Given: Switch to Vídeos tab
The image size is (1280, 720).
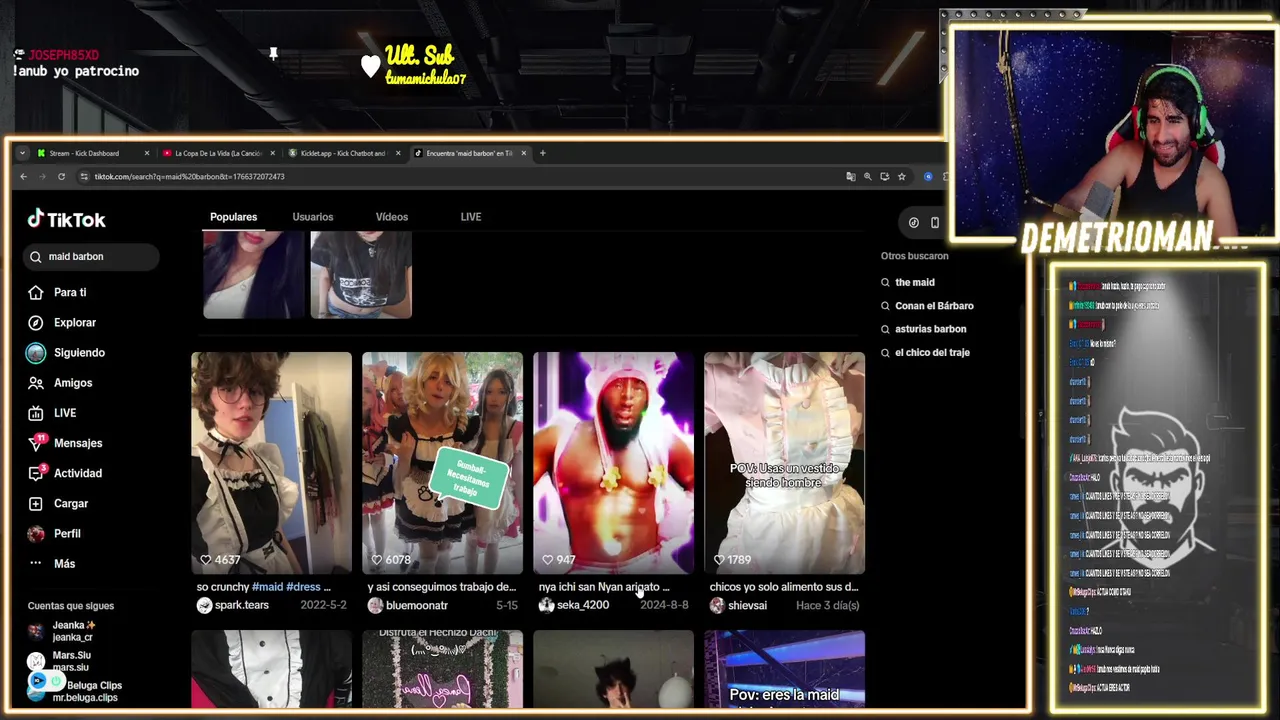Looking at the screenshot, I should click(x=391, y=217).
